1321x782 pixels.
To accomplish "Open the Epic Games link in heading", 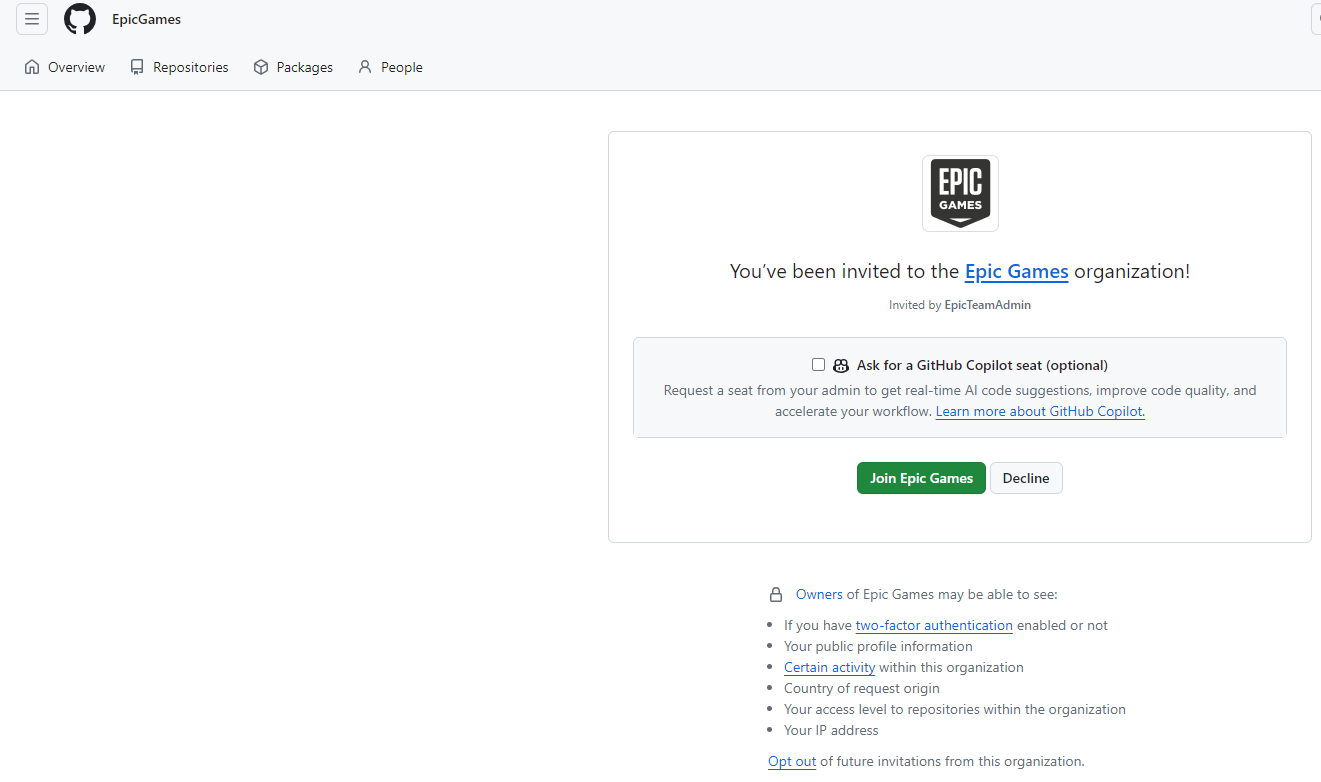I will tap(1016, 271).
